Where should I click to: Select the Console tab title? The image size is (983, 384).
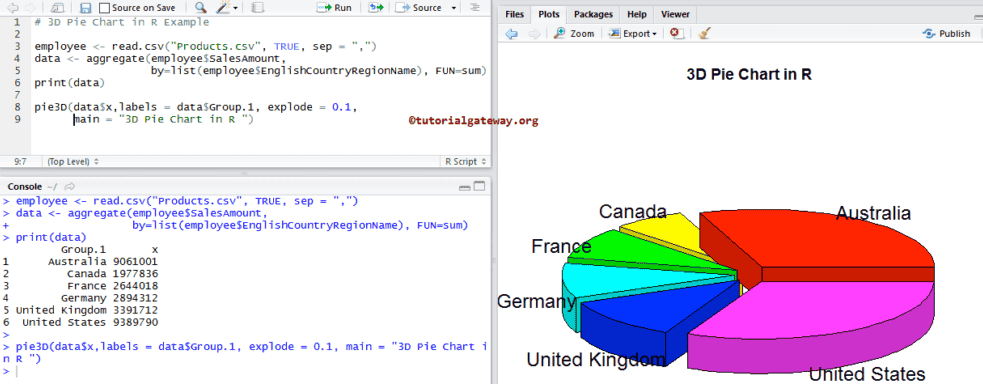pos(24,187)
